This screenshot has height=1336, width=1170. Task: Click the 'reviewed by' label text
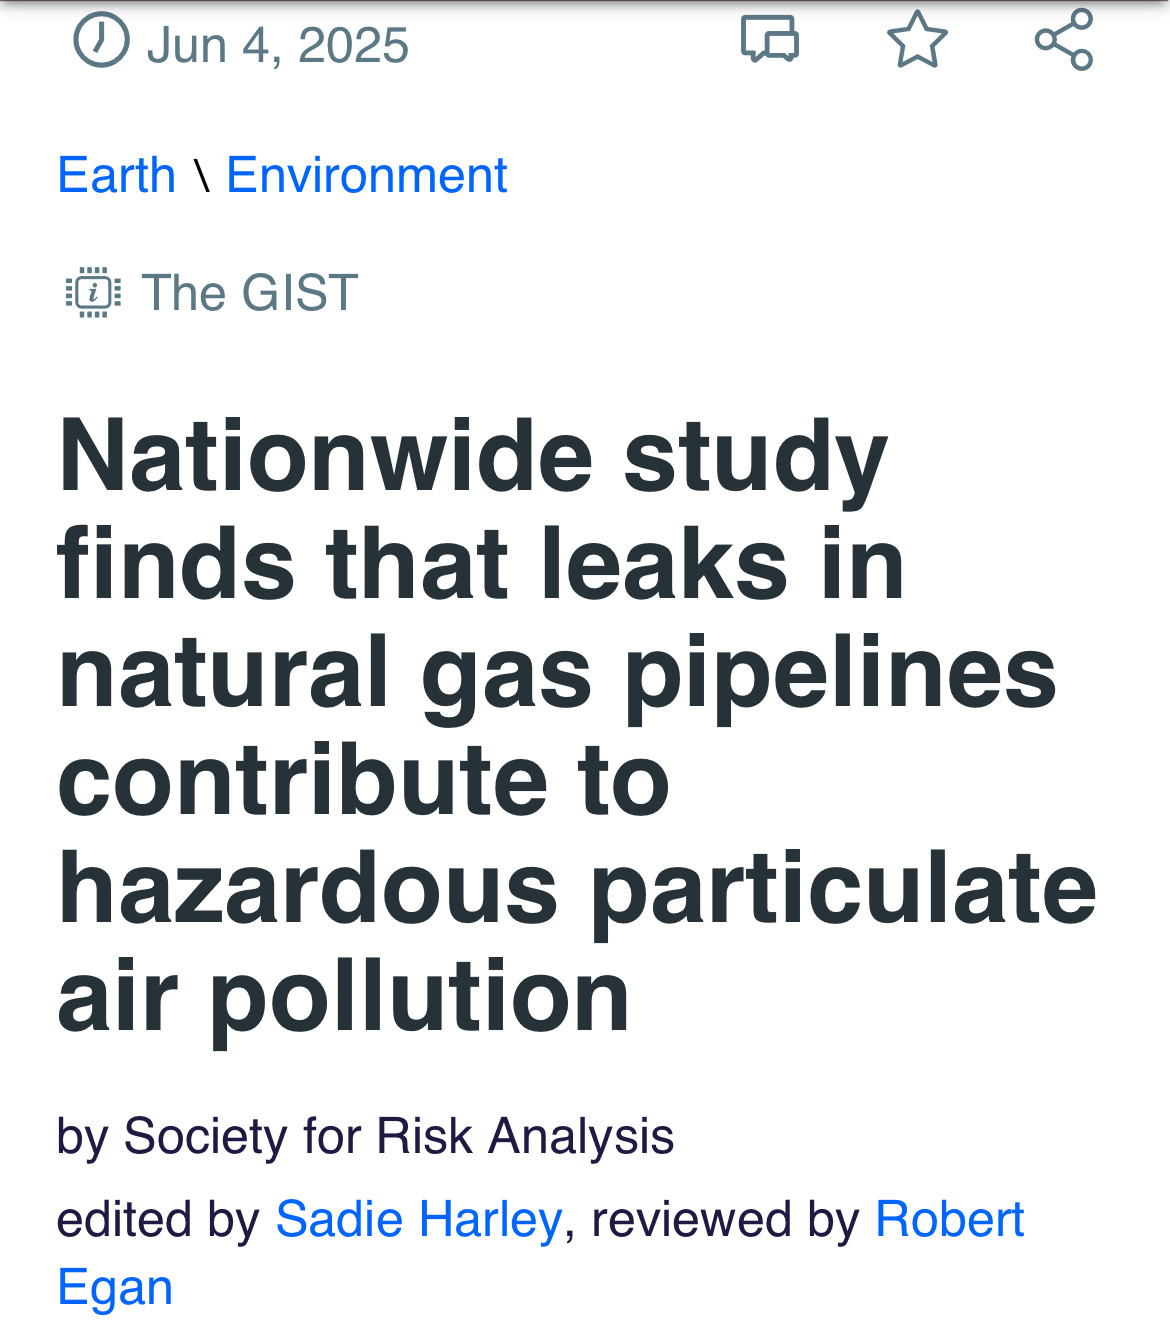(725, 1220)
